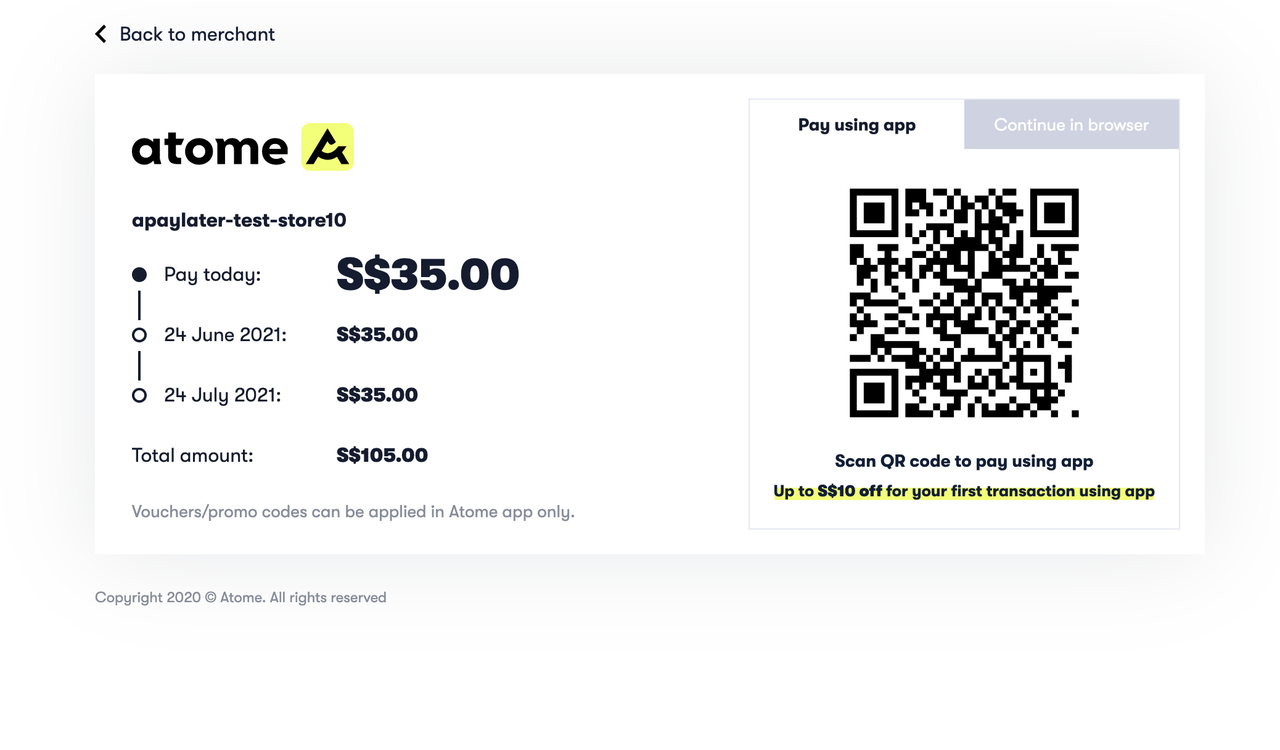Click the merchant name apaylater-test-store10
This screenshot has width=1280, height=750.
pyautogui.click(x=239, y=220)
